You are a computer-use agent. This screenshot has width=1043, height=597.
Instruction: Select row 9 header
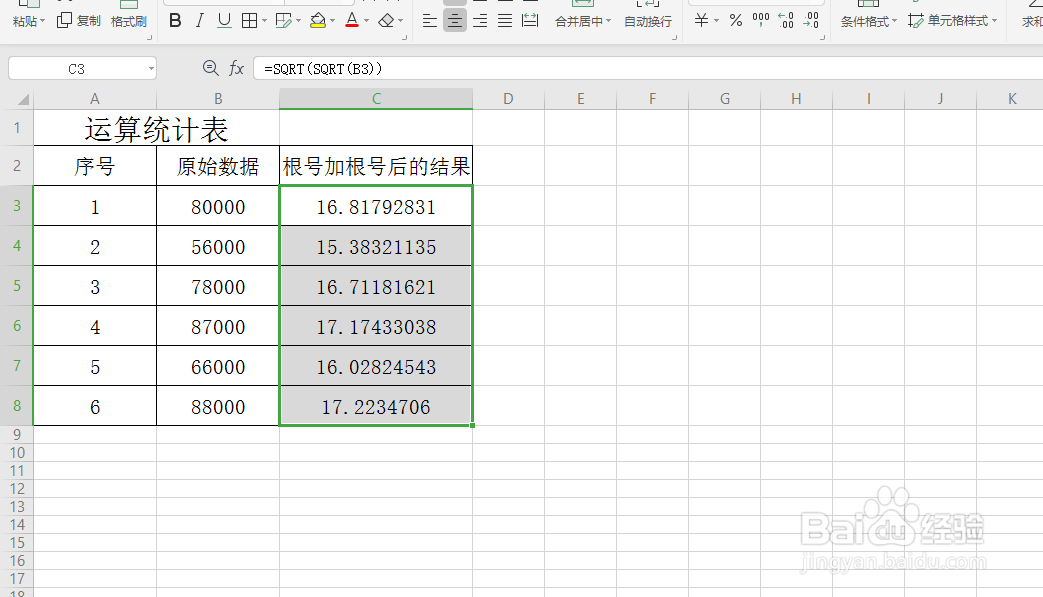pos(17,435)
